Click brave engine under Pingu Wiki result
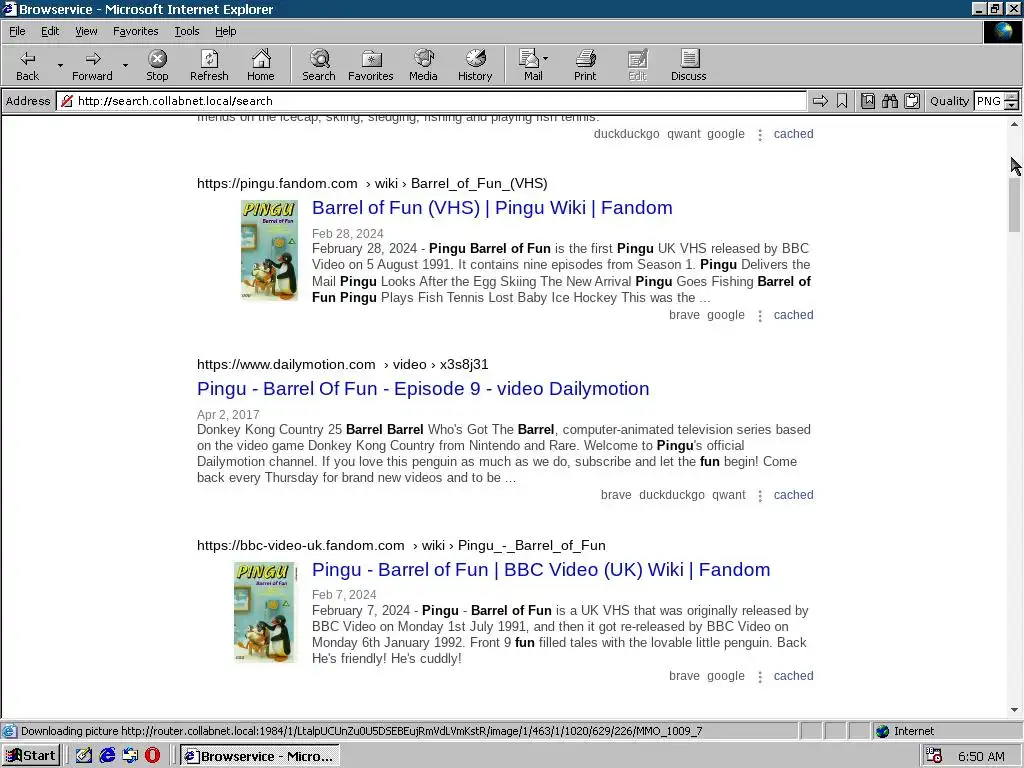1024x768 pixels. click(x=684, y=315)
